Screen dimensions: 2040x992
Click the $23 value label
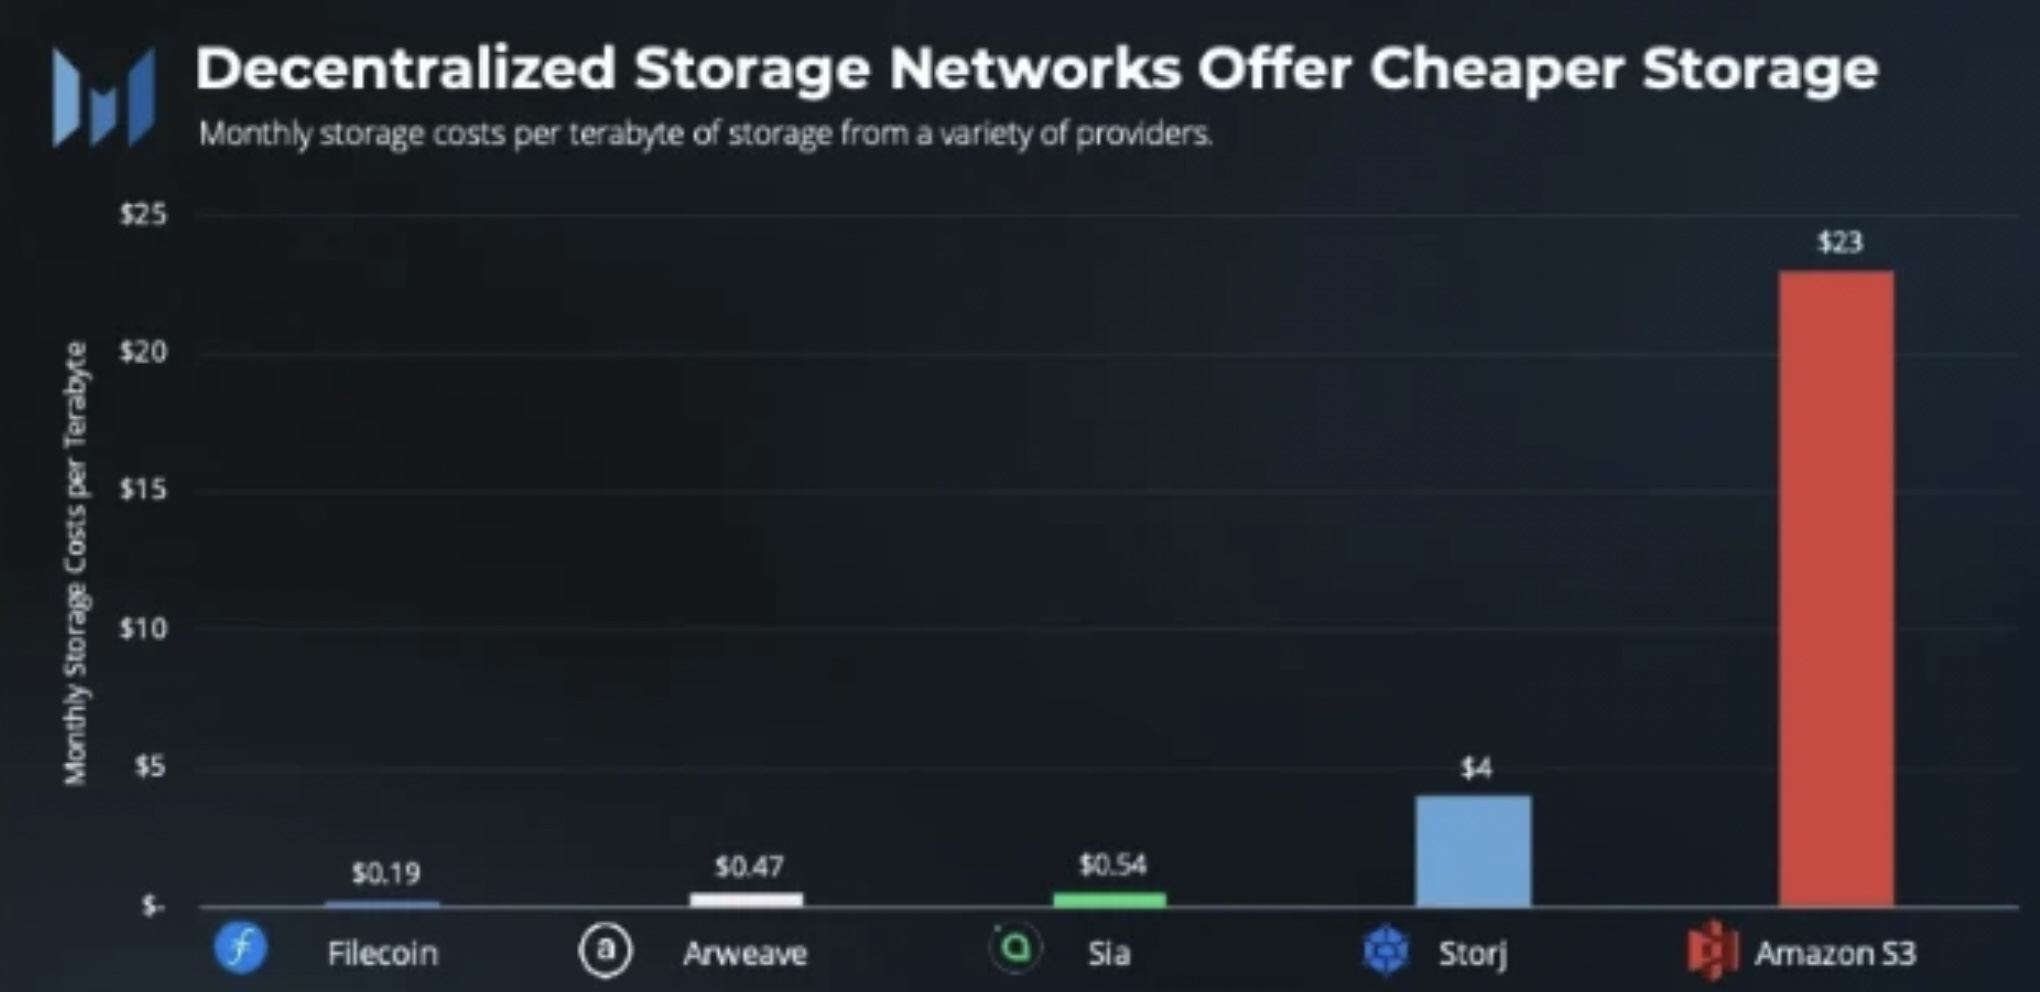1840,242
